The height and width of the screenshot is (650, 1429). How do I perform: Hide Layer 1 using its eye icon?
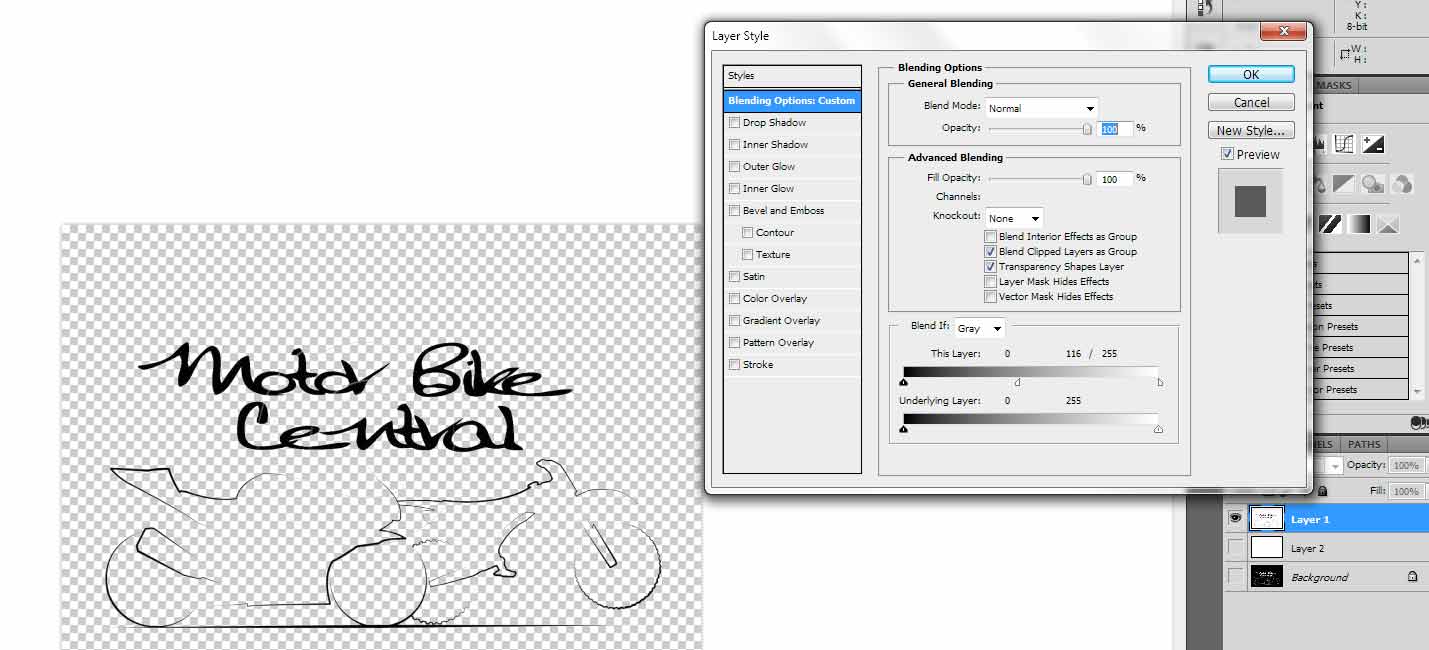[1235, 518]
